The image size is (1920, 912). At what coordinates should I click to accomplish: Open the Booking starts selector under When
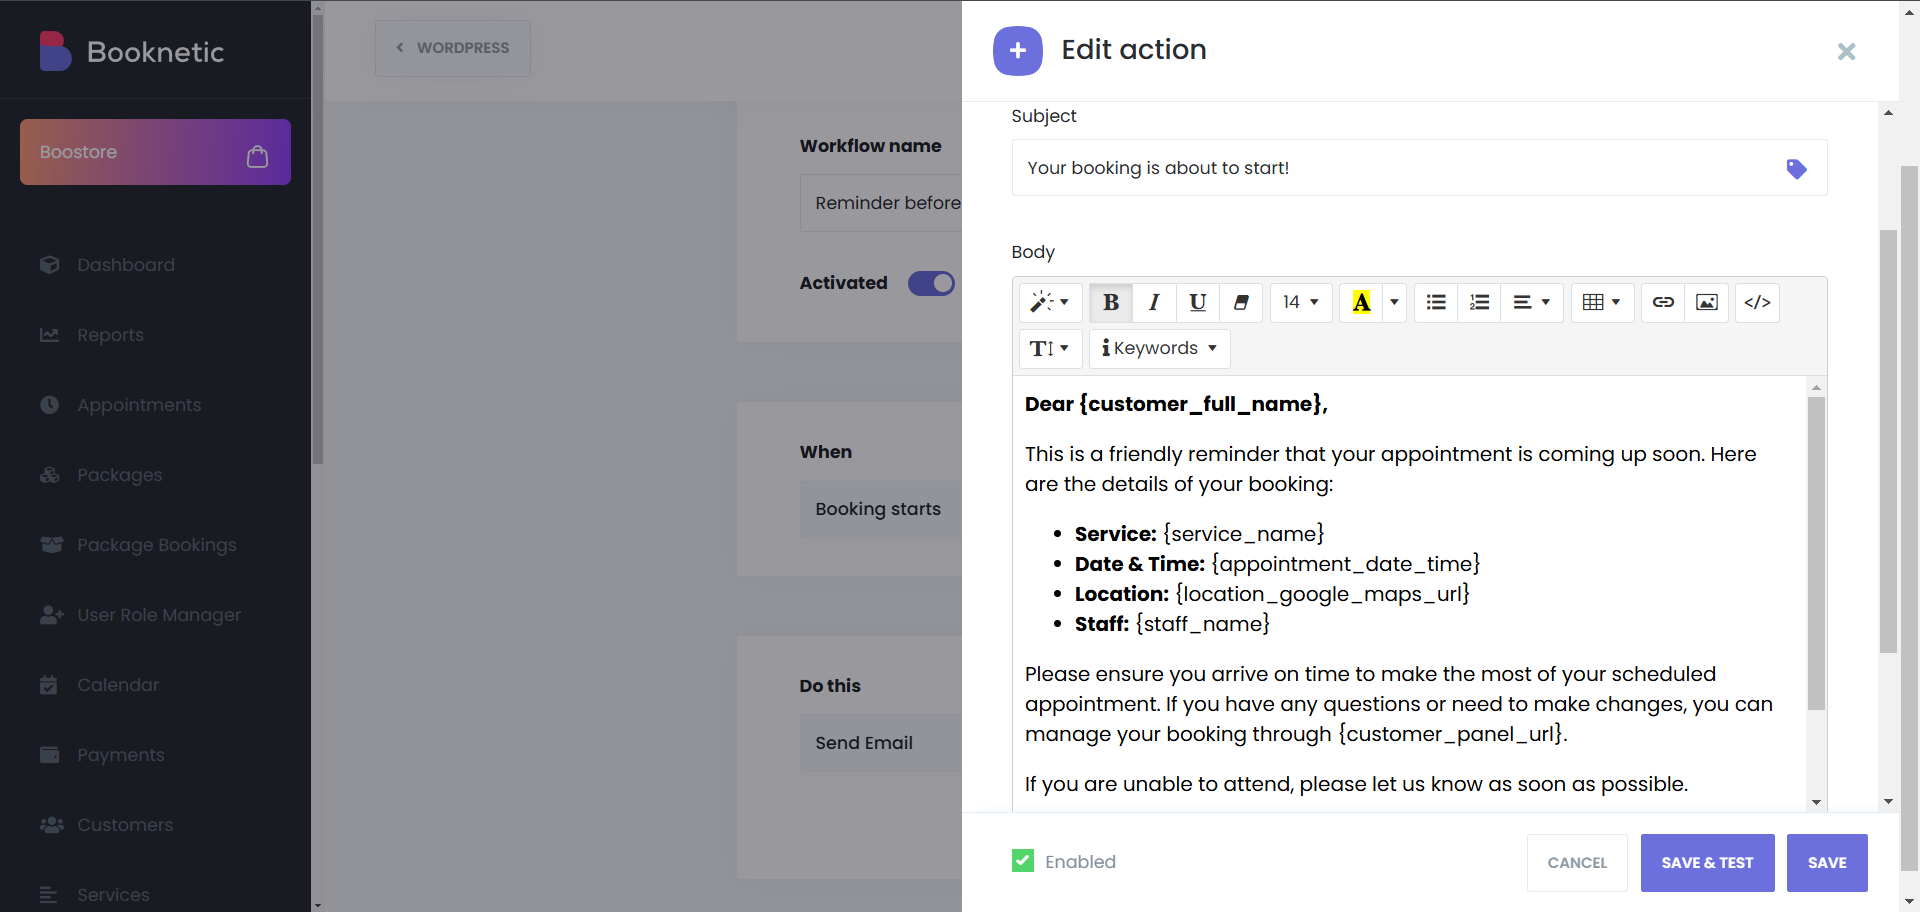coord(881,509)
